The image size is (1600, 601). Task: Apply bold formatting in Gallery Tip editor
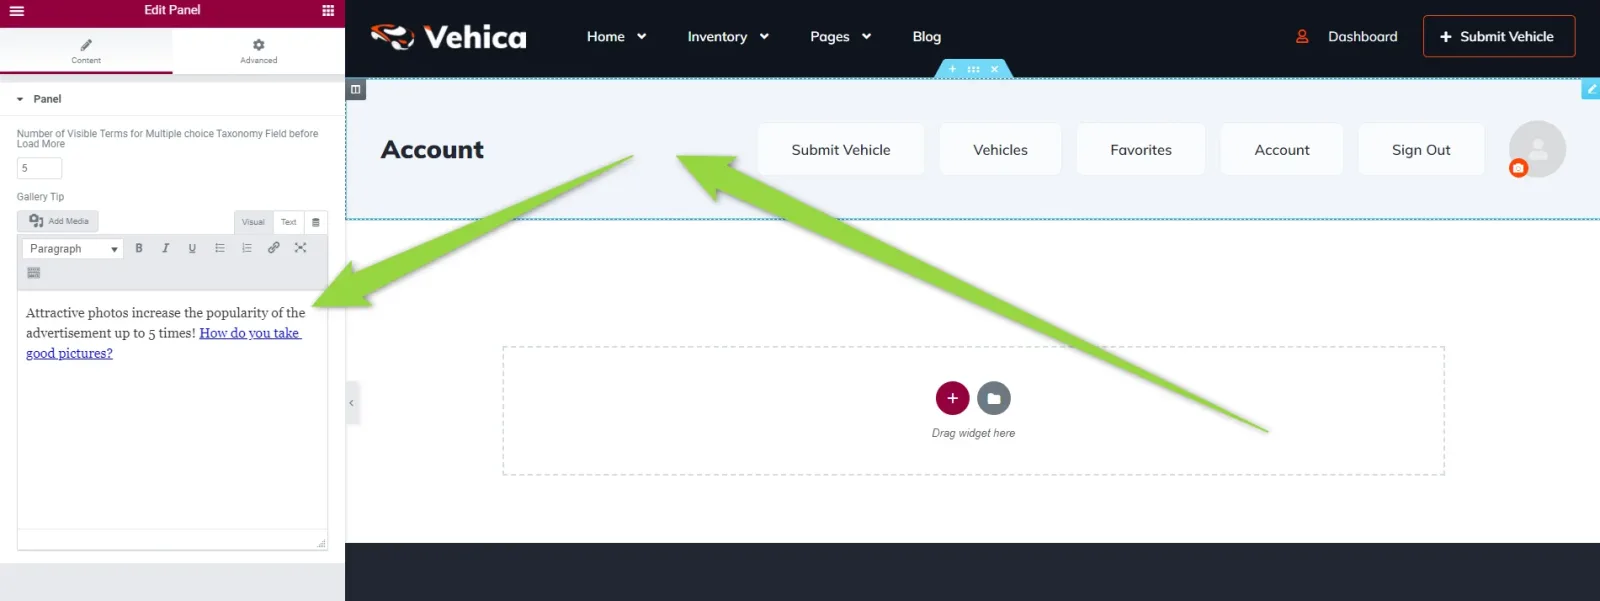pyautogui.click(x=139, y=248)
